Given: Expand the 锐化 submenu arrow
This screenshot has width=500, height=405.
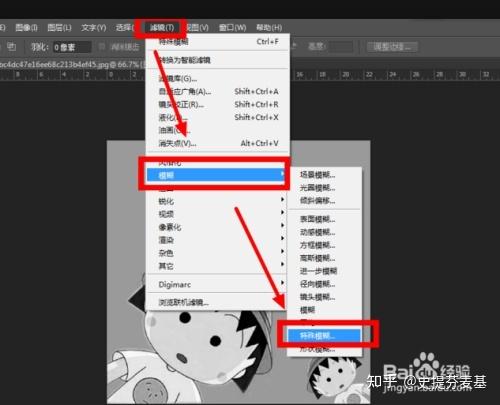Looking at the screenshot, I should coord(282,199).
